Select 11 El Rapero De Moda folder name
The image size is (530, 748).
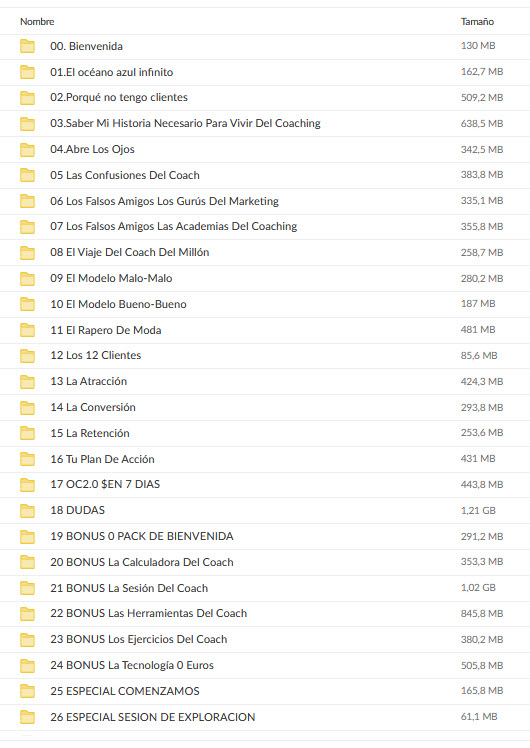(x=105, y=330)
